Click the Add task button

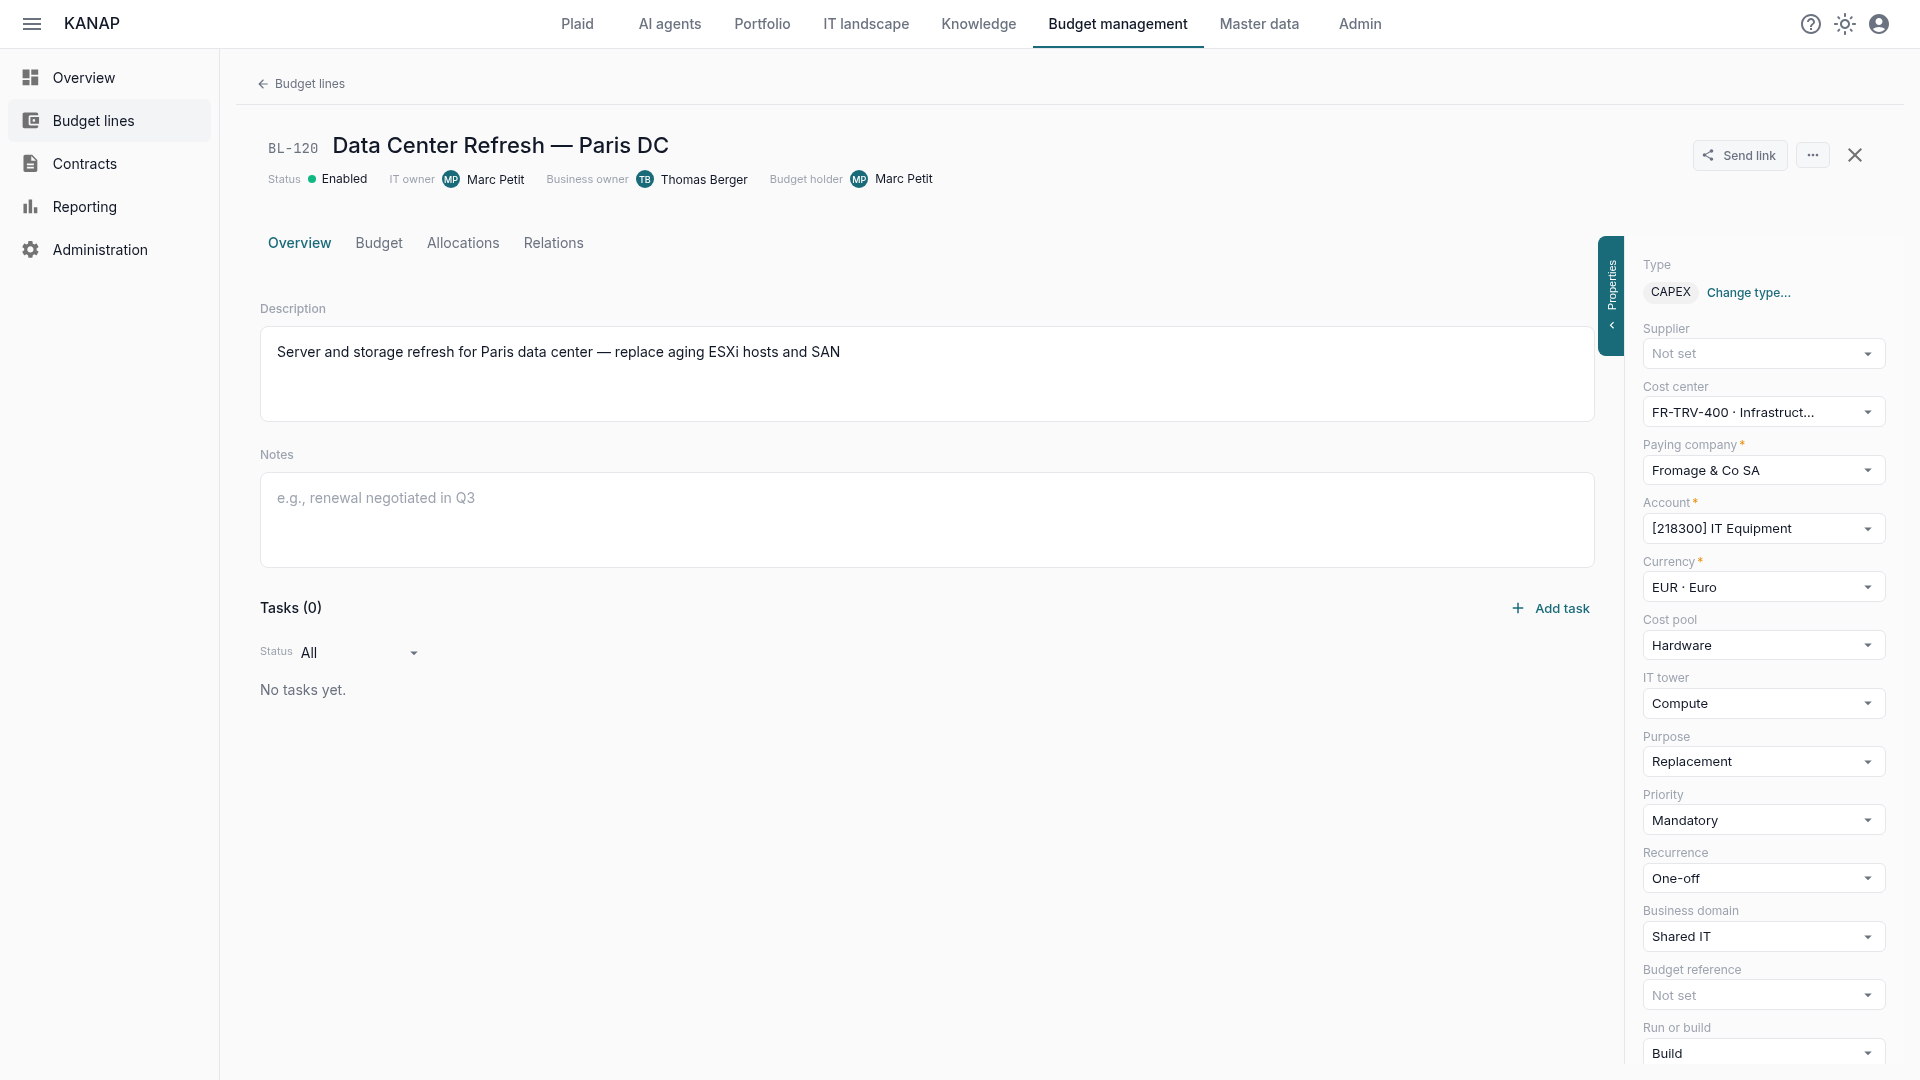pyautogui.click(x=1550, y=609)
